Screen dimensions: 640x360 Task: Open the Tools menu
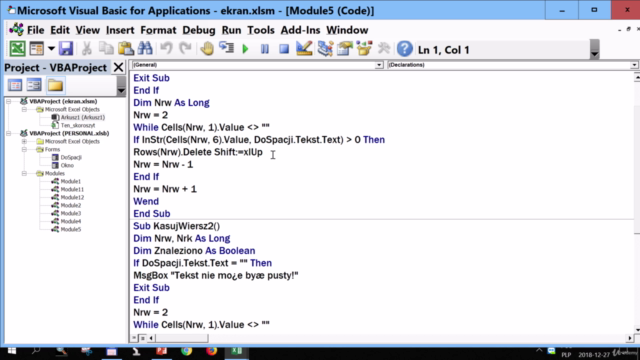point(261,30)
